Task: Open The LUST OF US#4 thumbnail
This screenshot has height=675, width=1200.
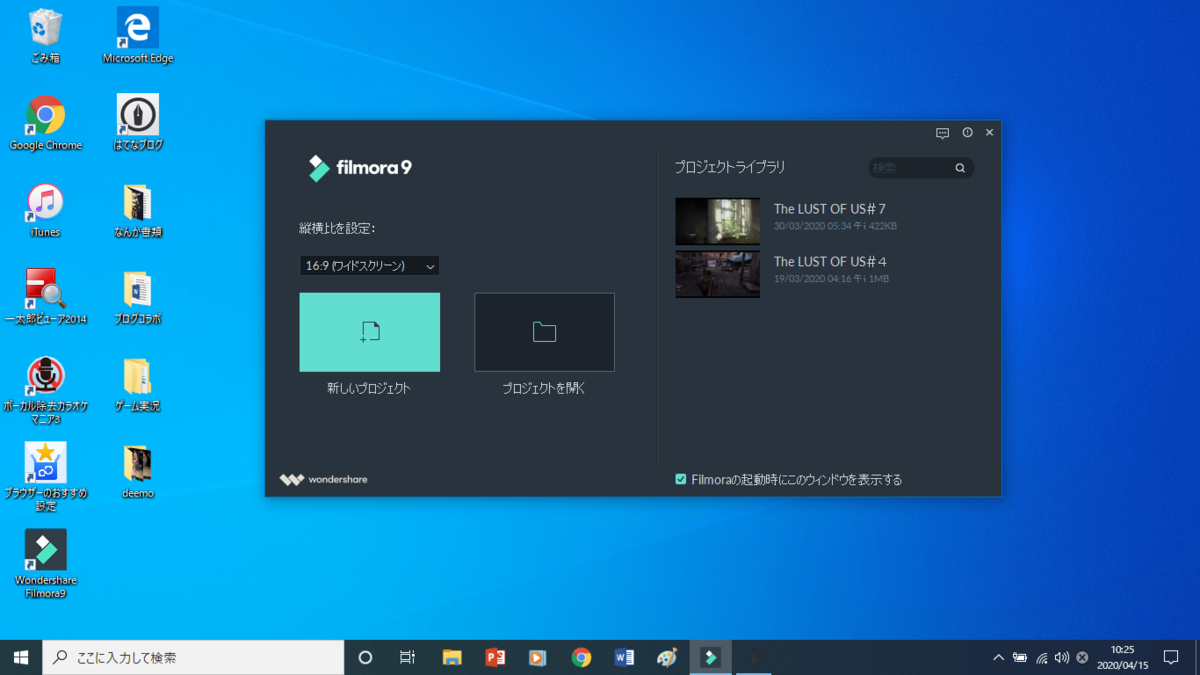Action: (717, 274)
